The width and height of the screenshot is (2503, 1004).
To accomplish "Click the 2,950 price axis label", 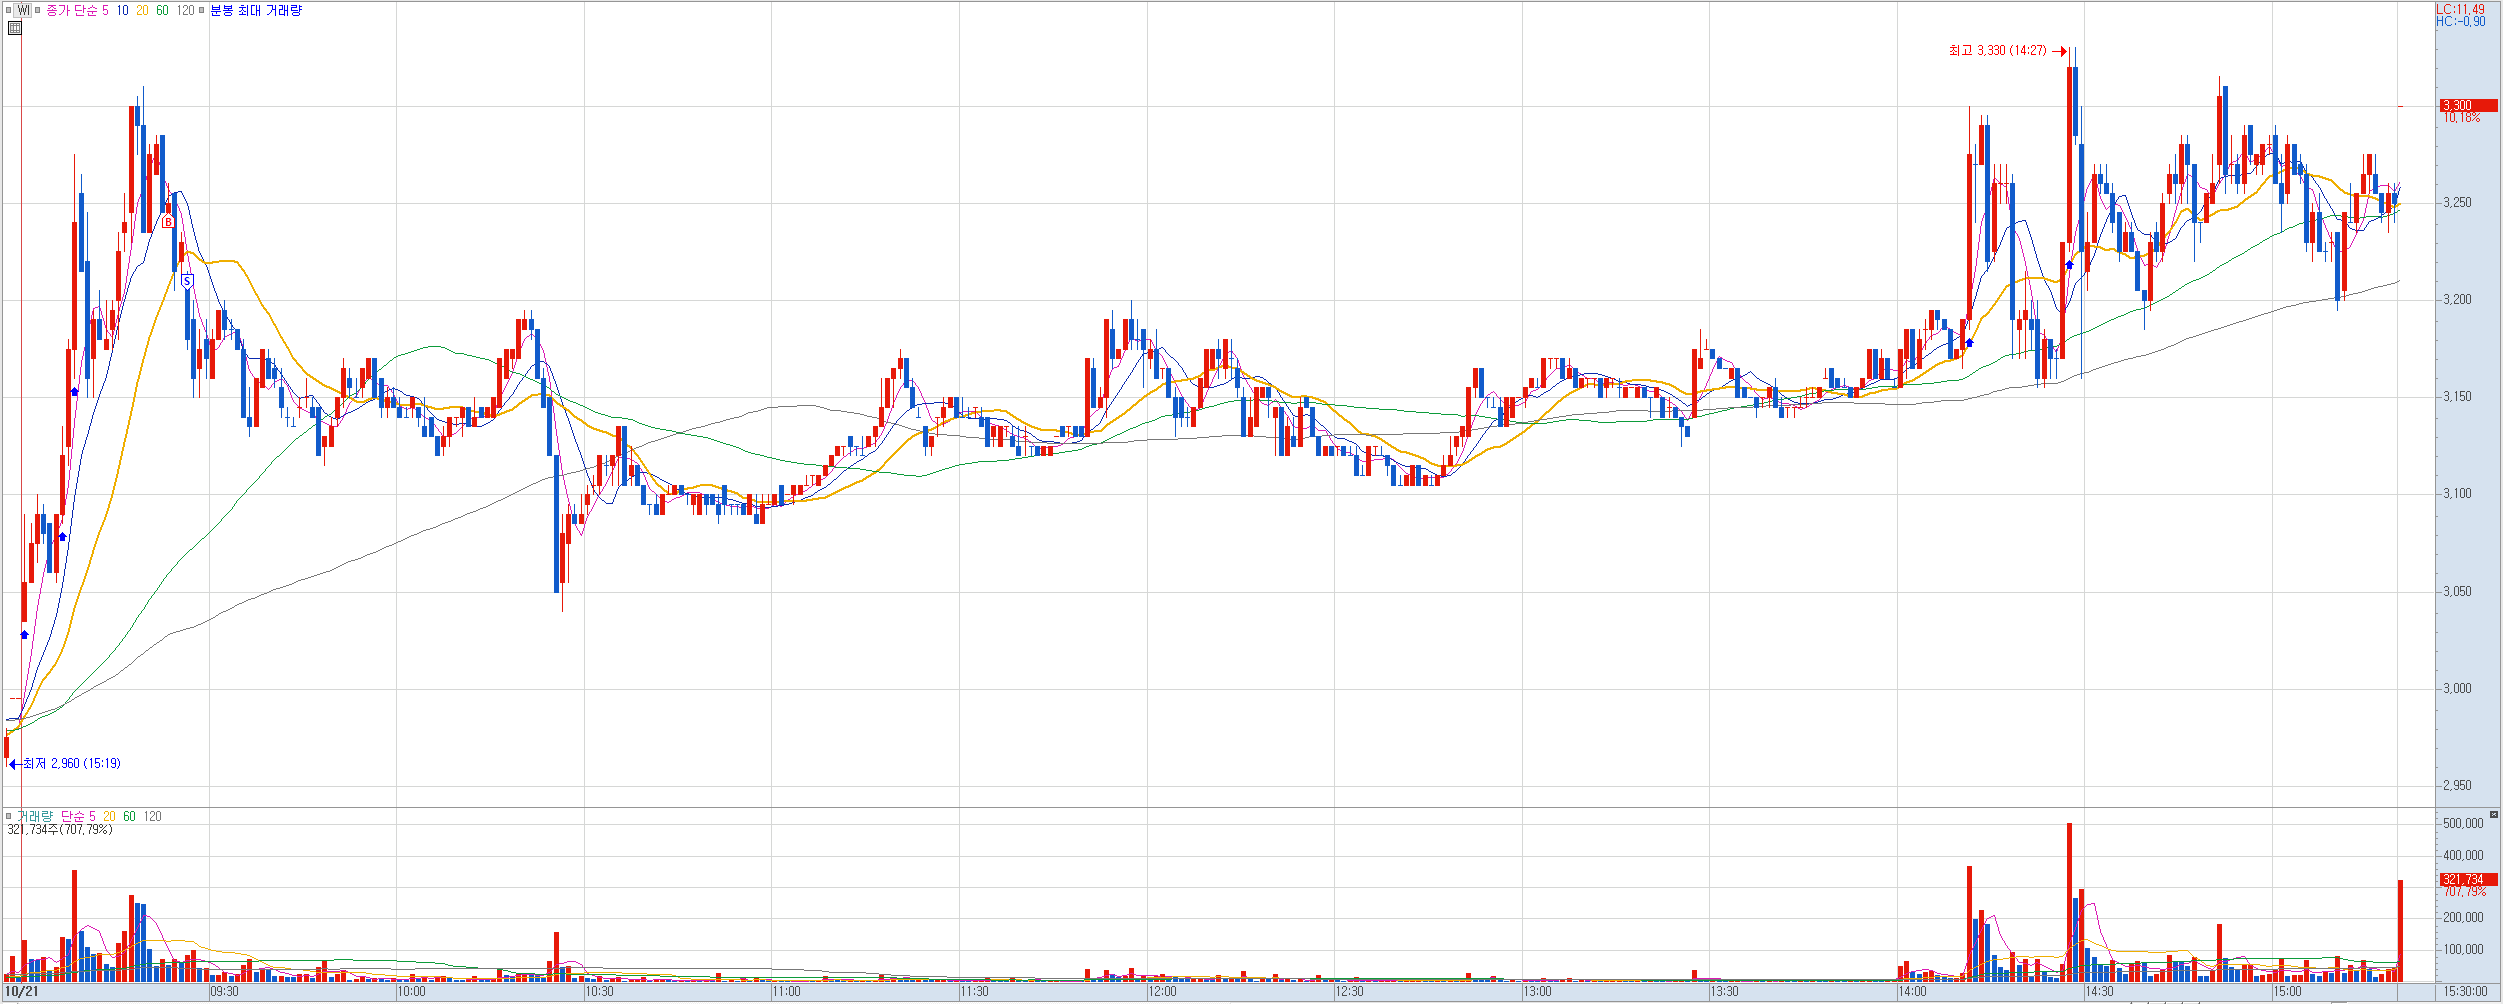I will [2457, 786].
